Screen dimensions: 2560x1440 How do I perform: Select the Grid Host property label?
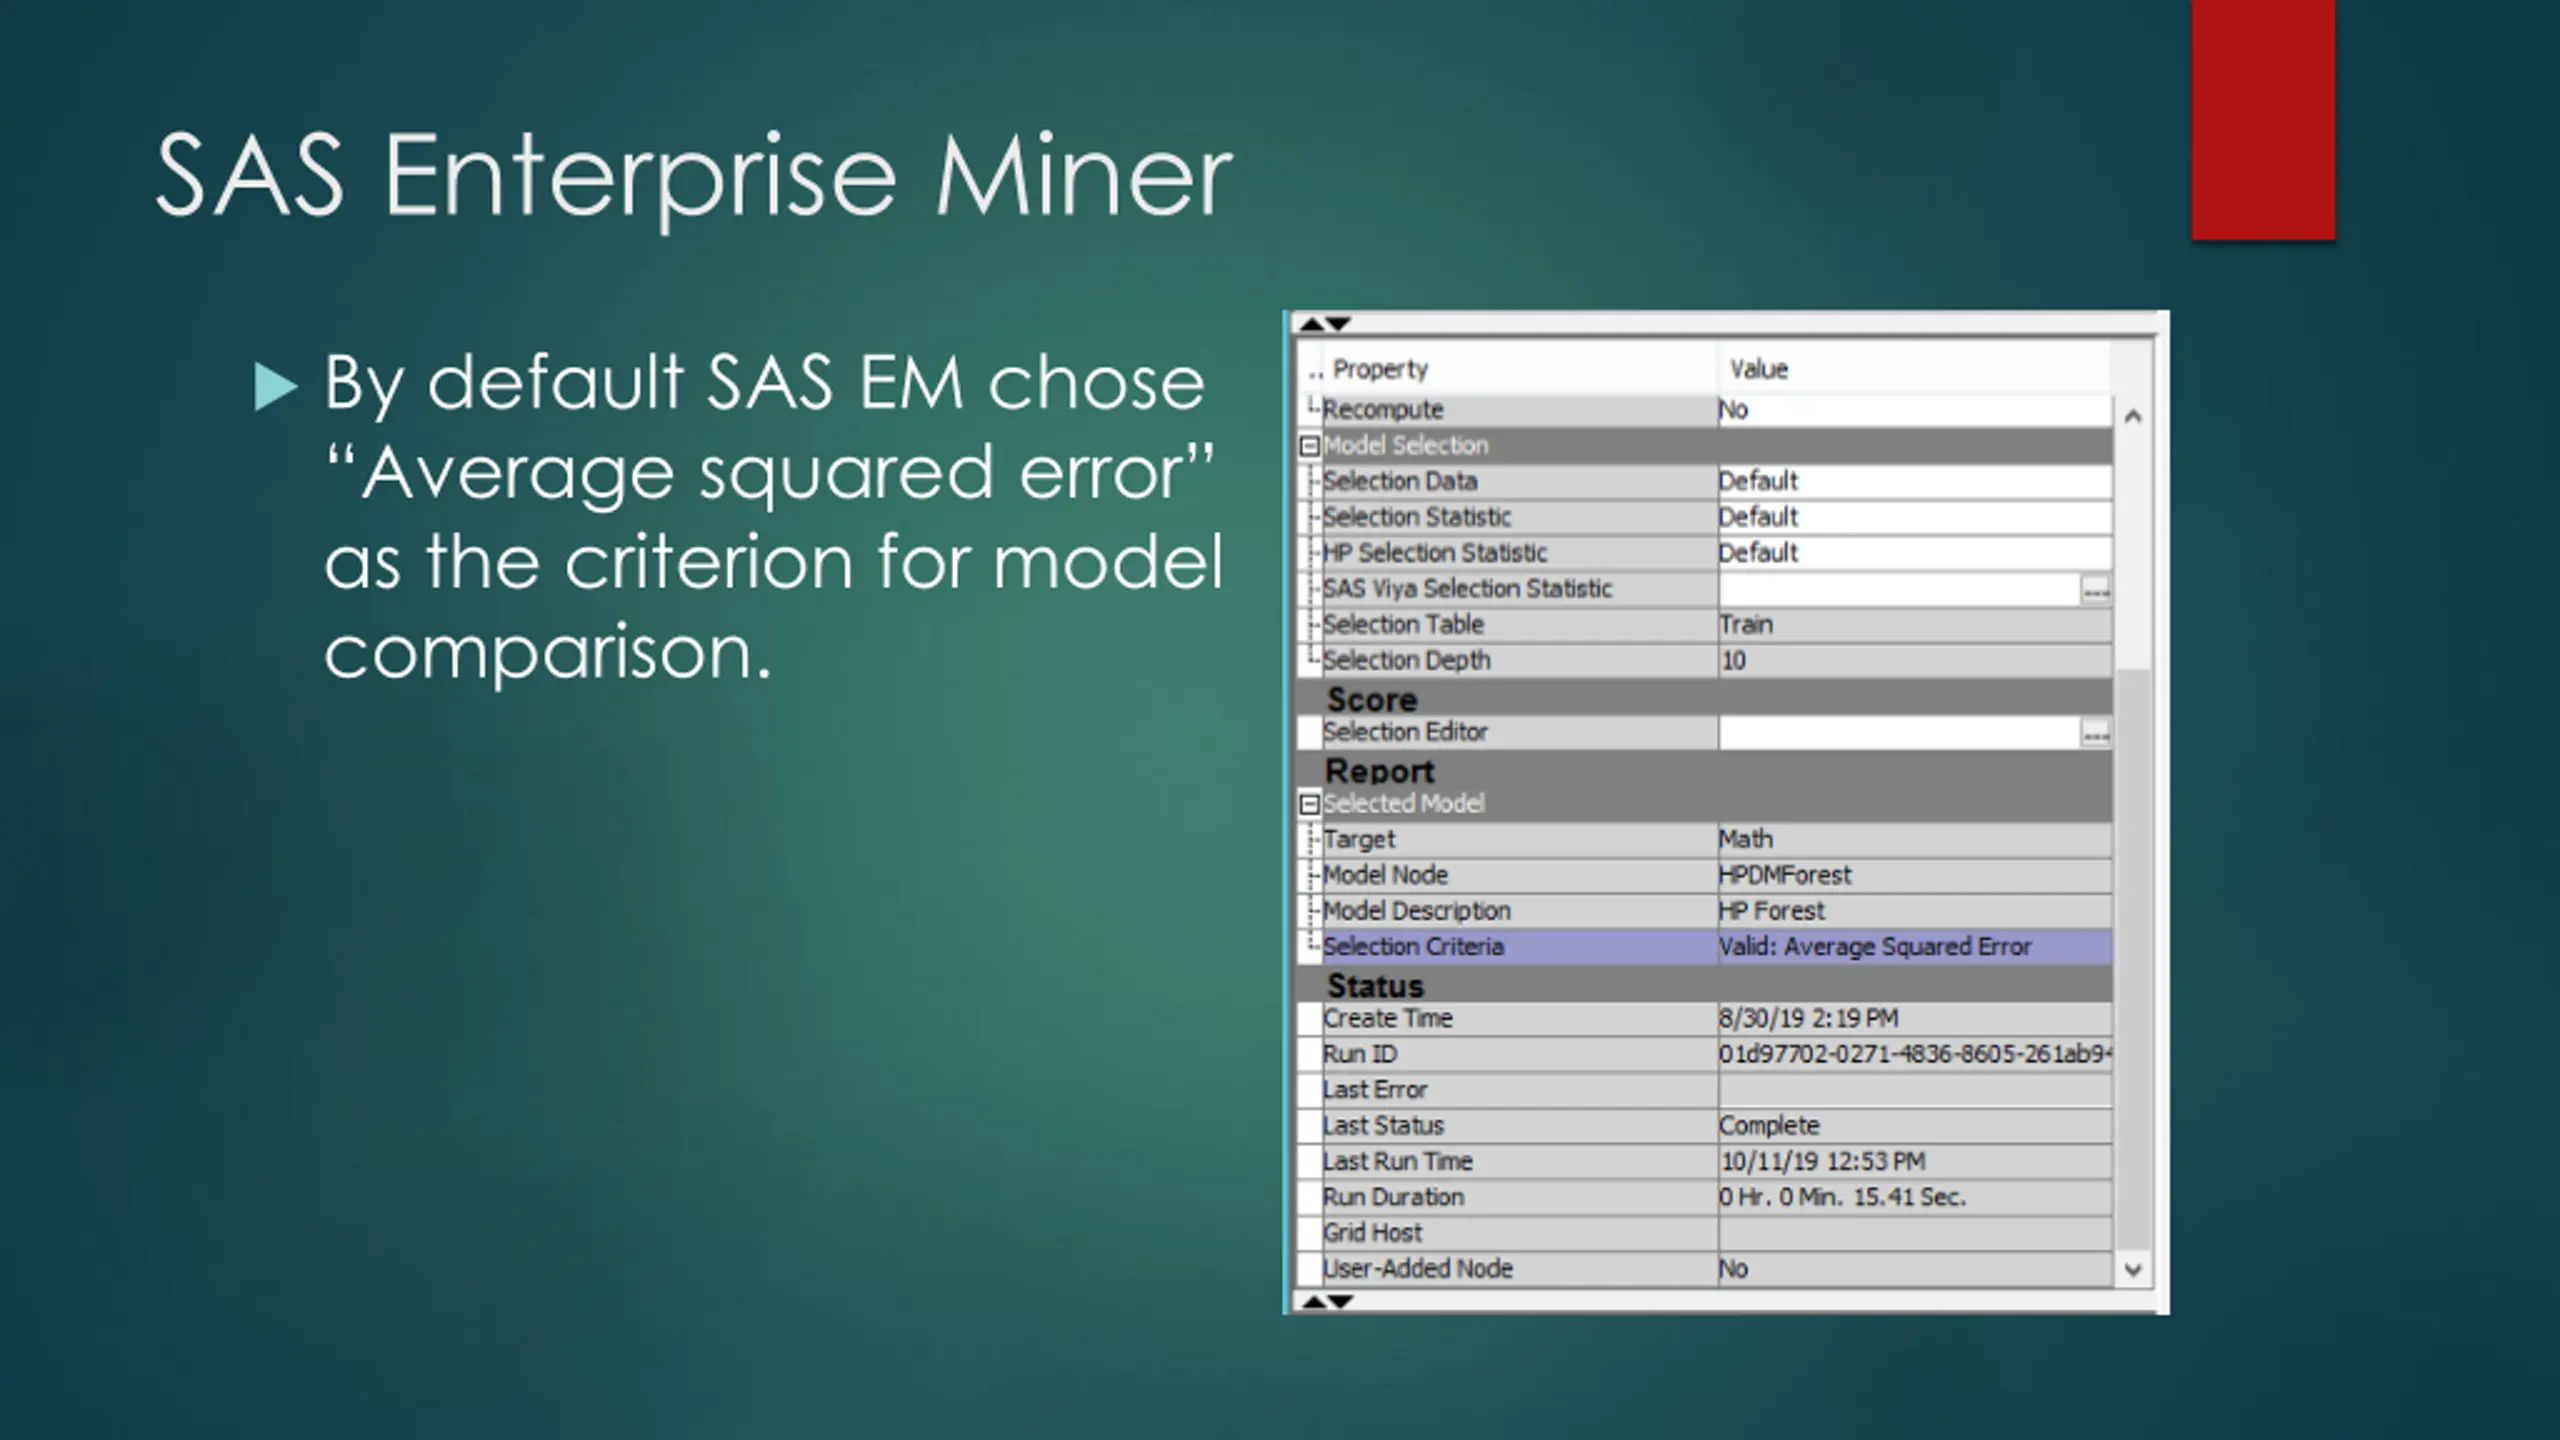pos(1372,1234)
